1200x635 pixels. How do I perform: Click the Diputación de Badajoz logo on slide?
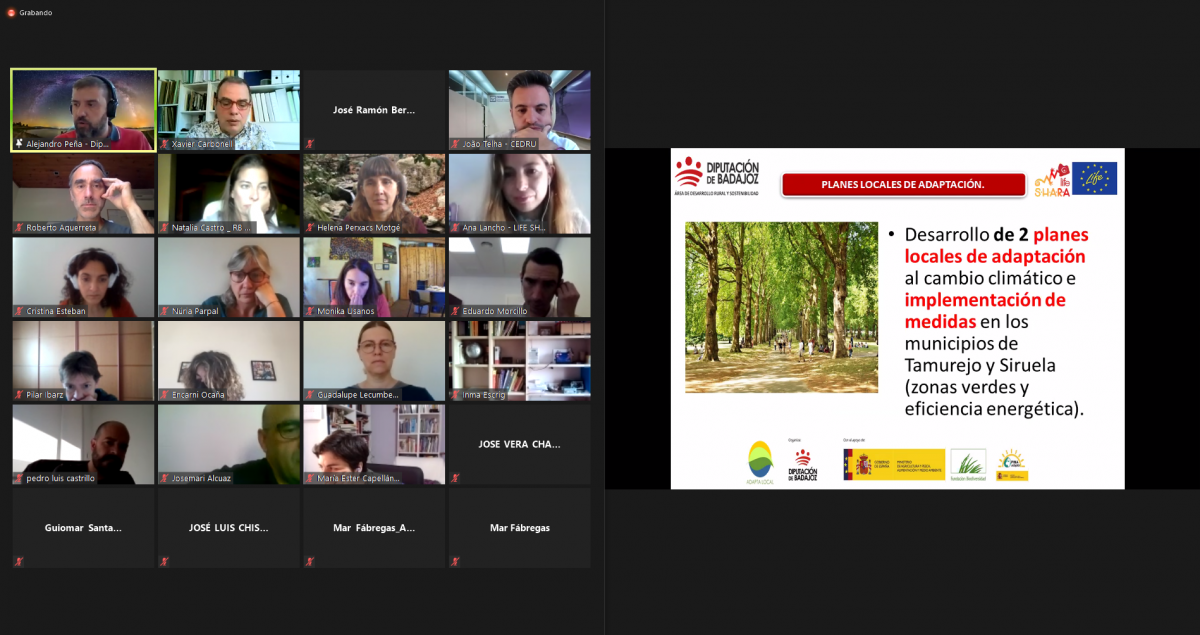[717, 177]
